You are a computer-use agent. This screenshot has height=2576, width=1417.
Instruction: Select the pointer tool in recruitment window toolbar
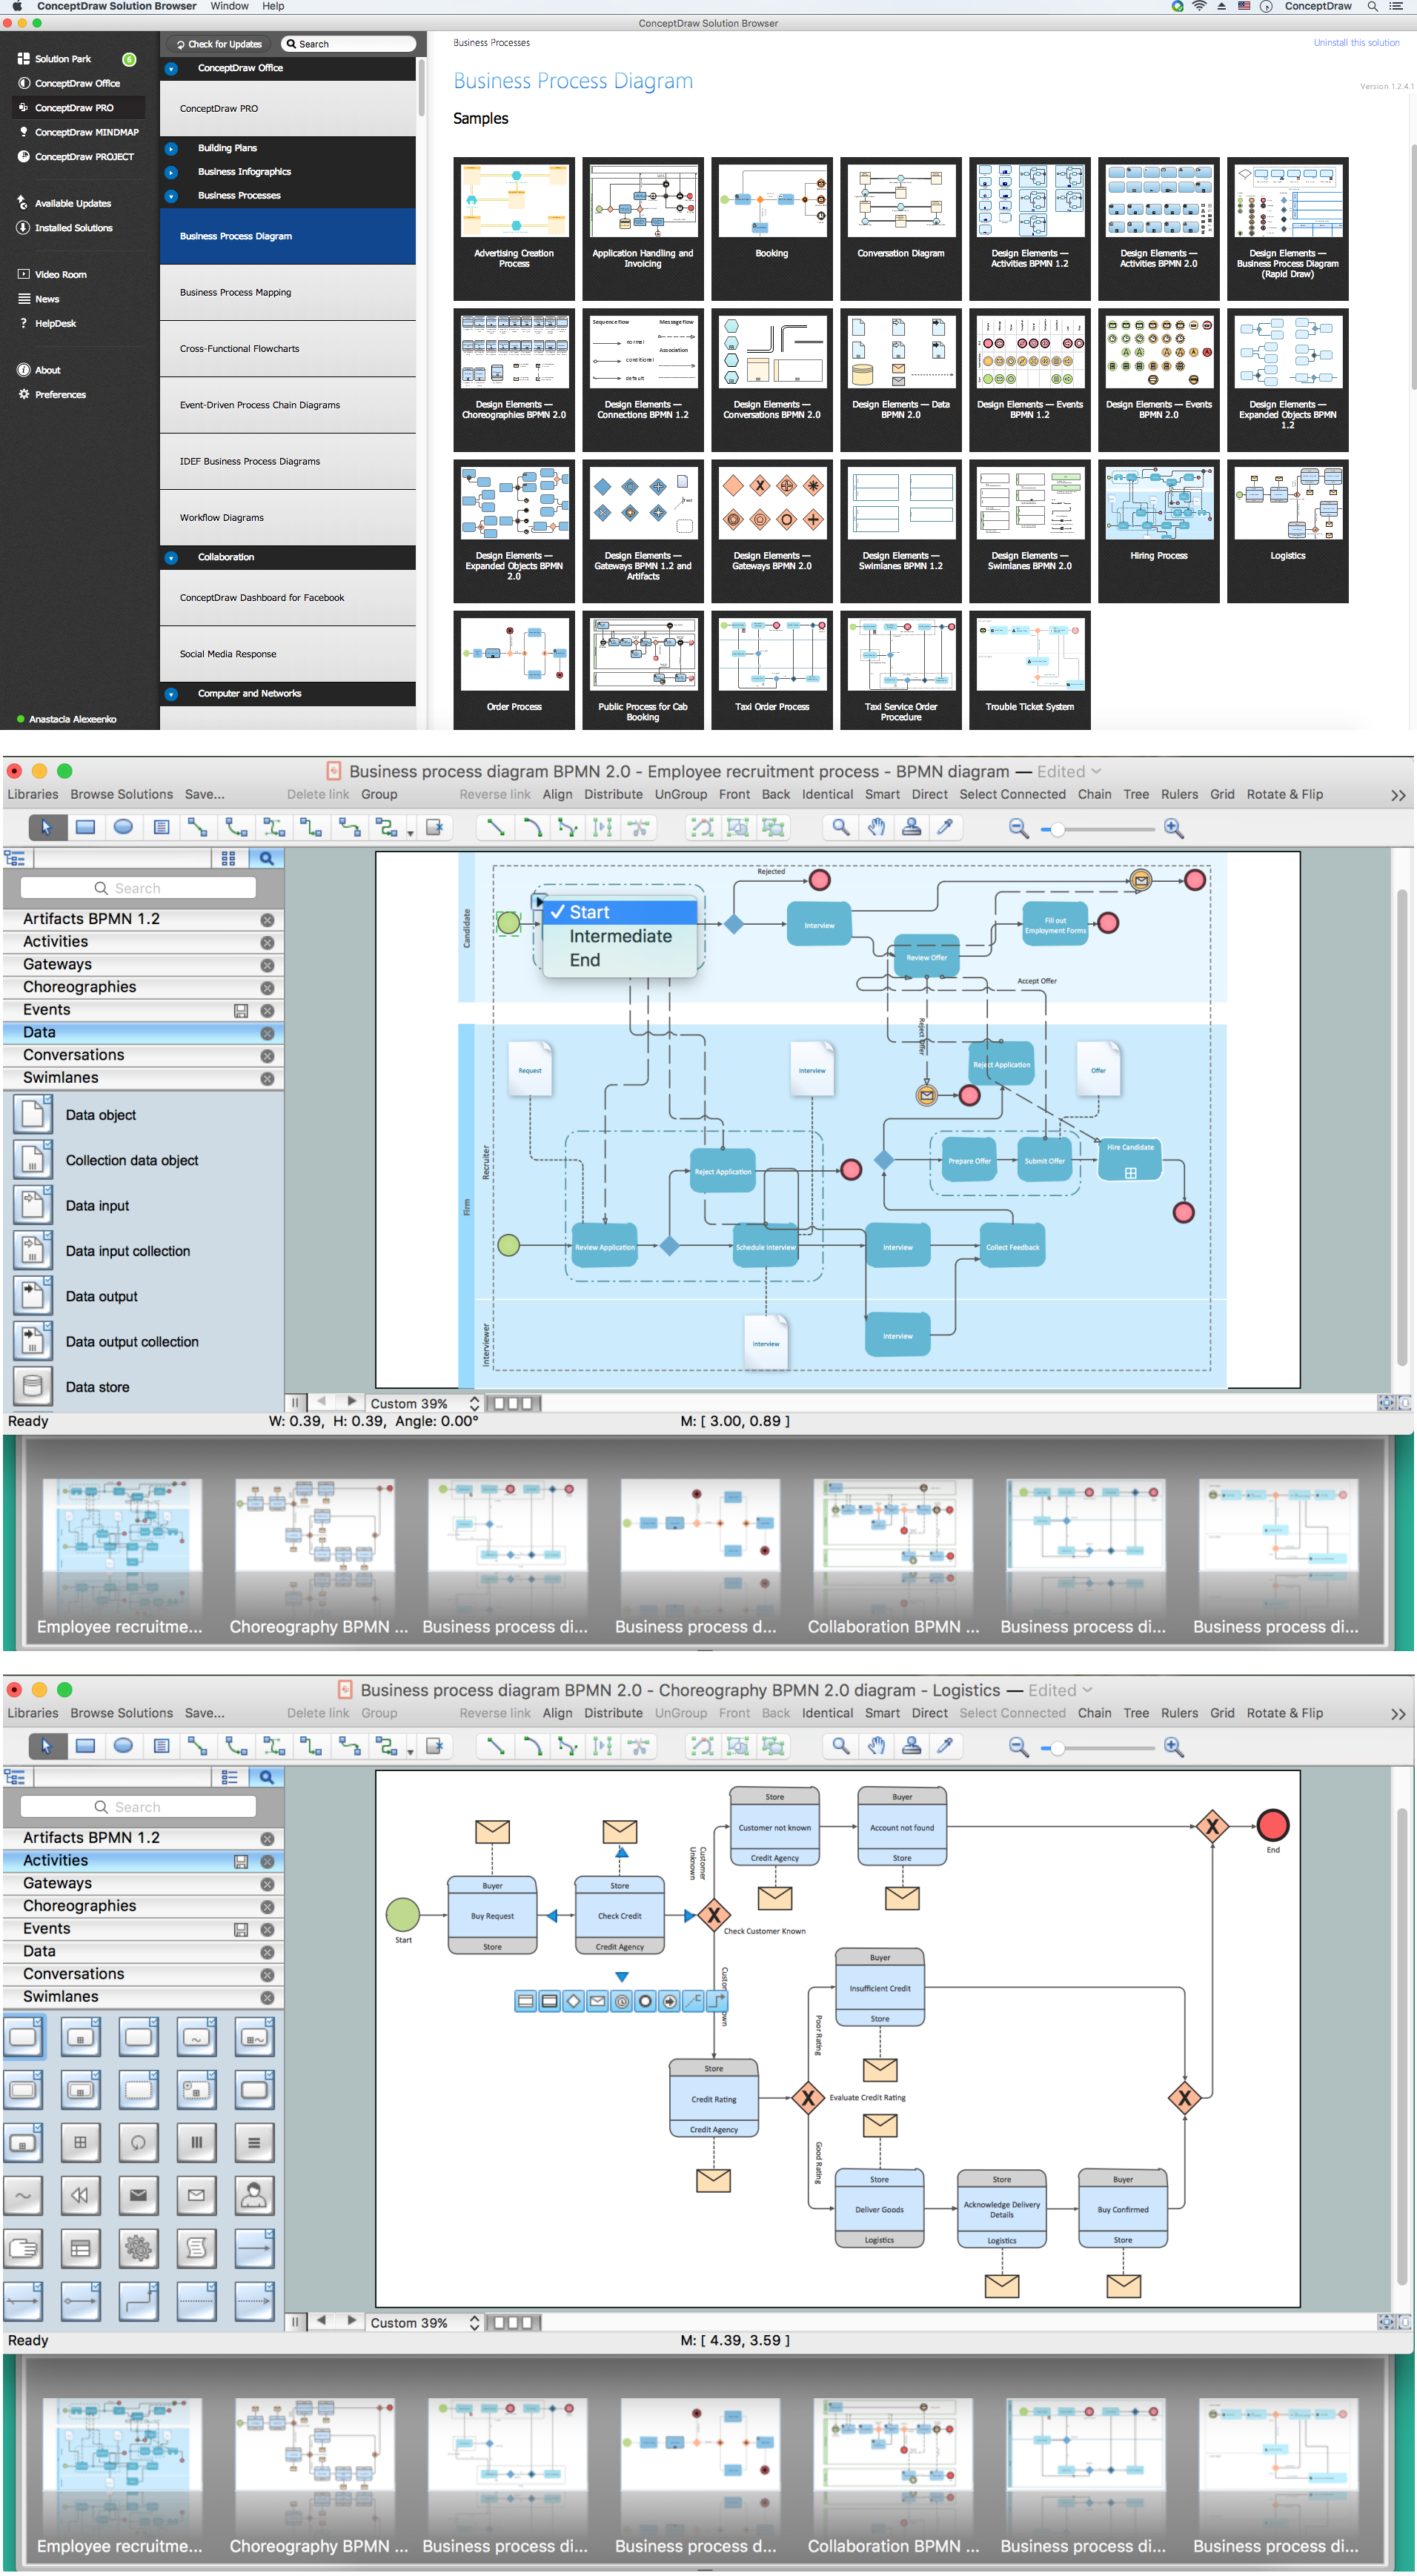(46, 827)
